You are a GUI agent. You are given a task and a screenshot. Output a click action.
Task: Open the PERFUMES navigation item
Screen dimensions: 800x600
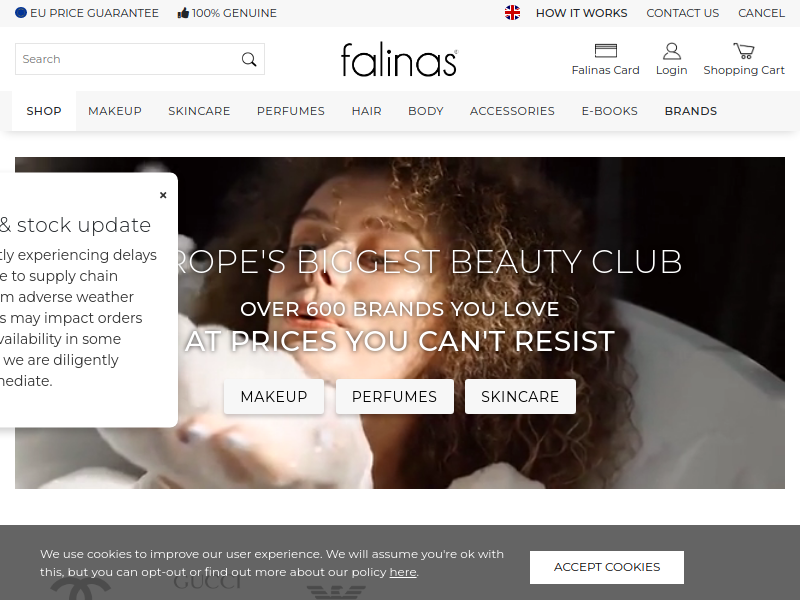pos(291,111)
